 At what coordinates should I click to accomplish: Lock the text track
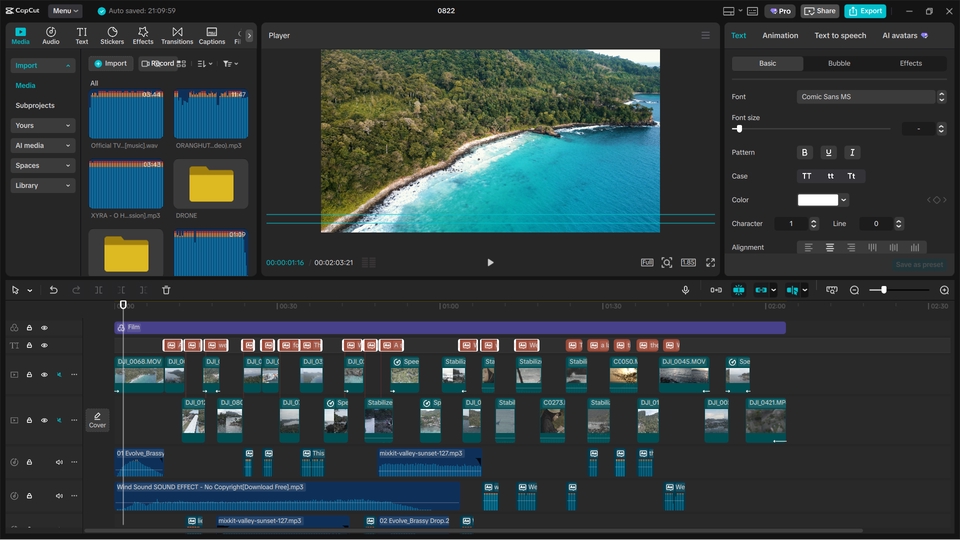(x=29, y=345)
